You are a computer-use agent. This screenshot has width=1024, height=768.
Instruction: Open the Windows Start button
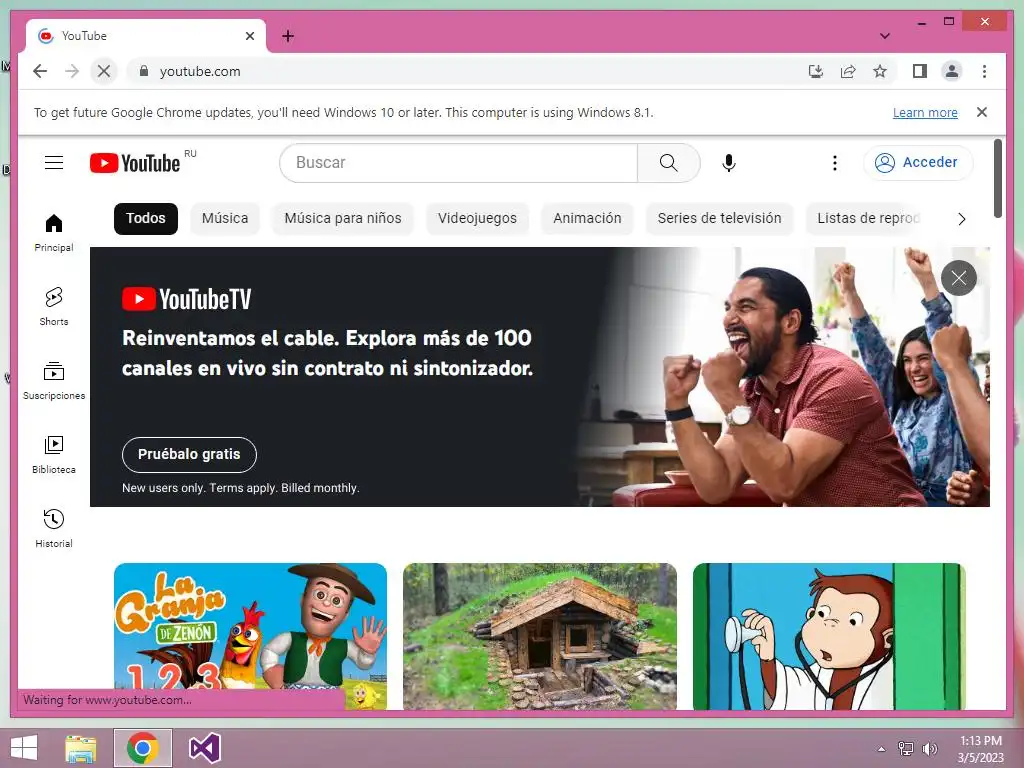coord(25,748)
